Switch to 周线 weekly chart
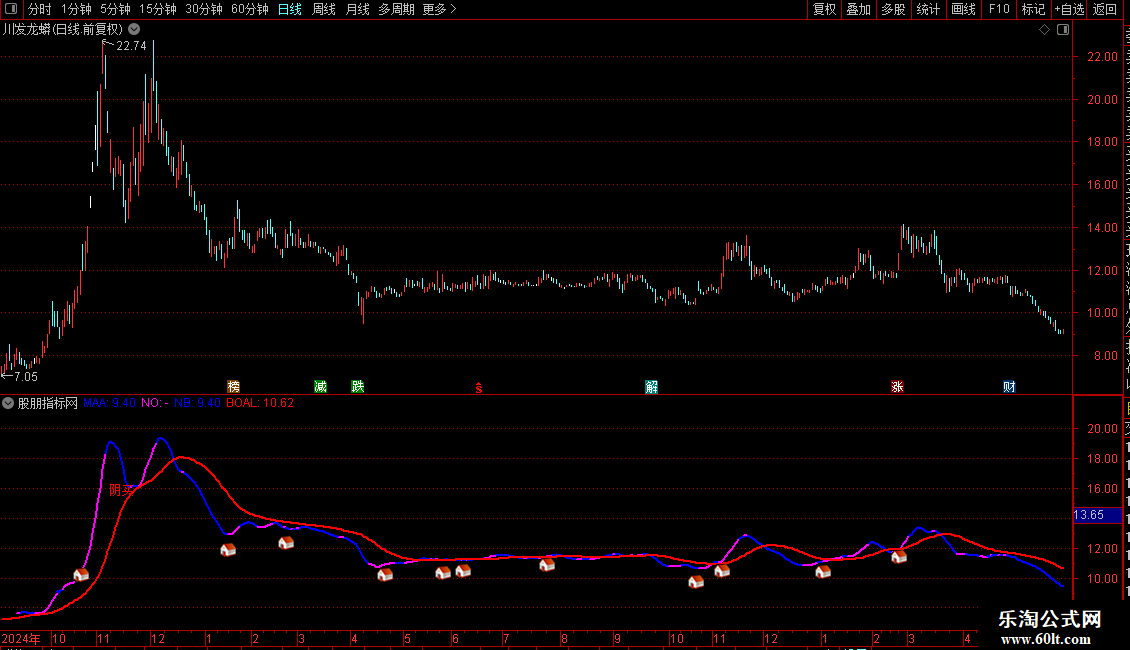The width and height of the screenshot is (1130, 650). point(324,9)
